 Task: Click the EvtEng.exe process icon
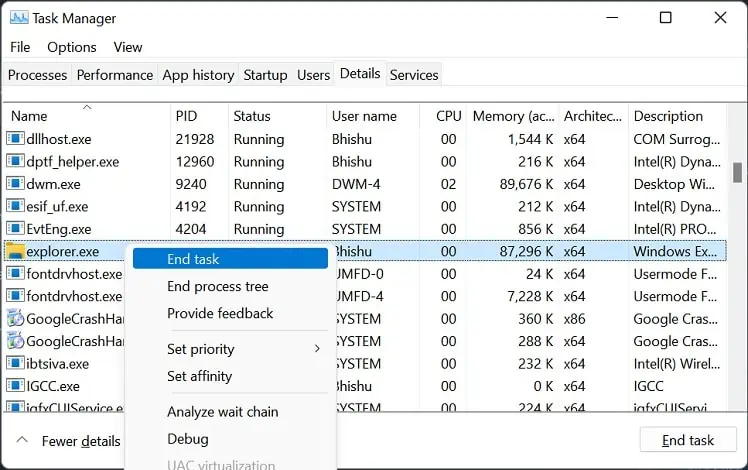15,228
